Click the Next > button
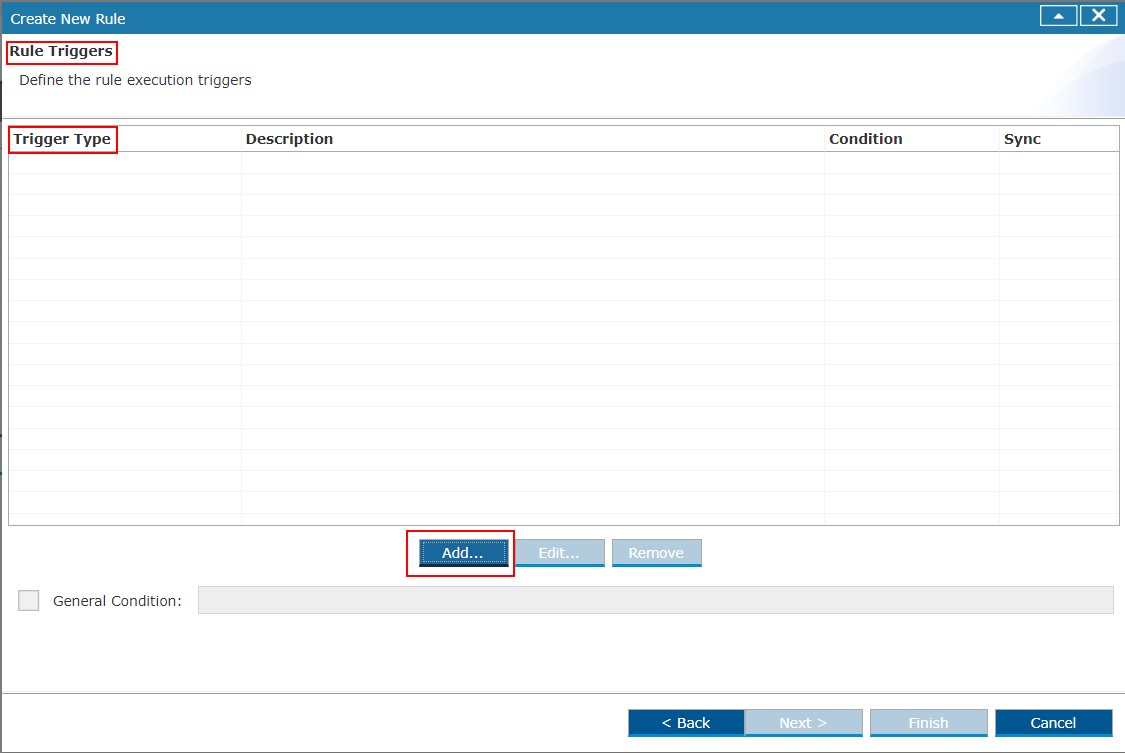This screenshot has width=1125, height=753. (804, 723)
